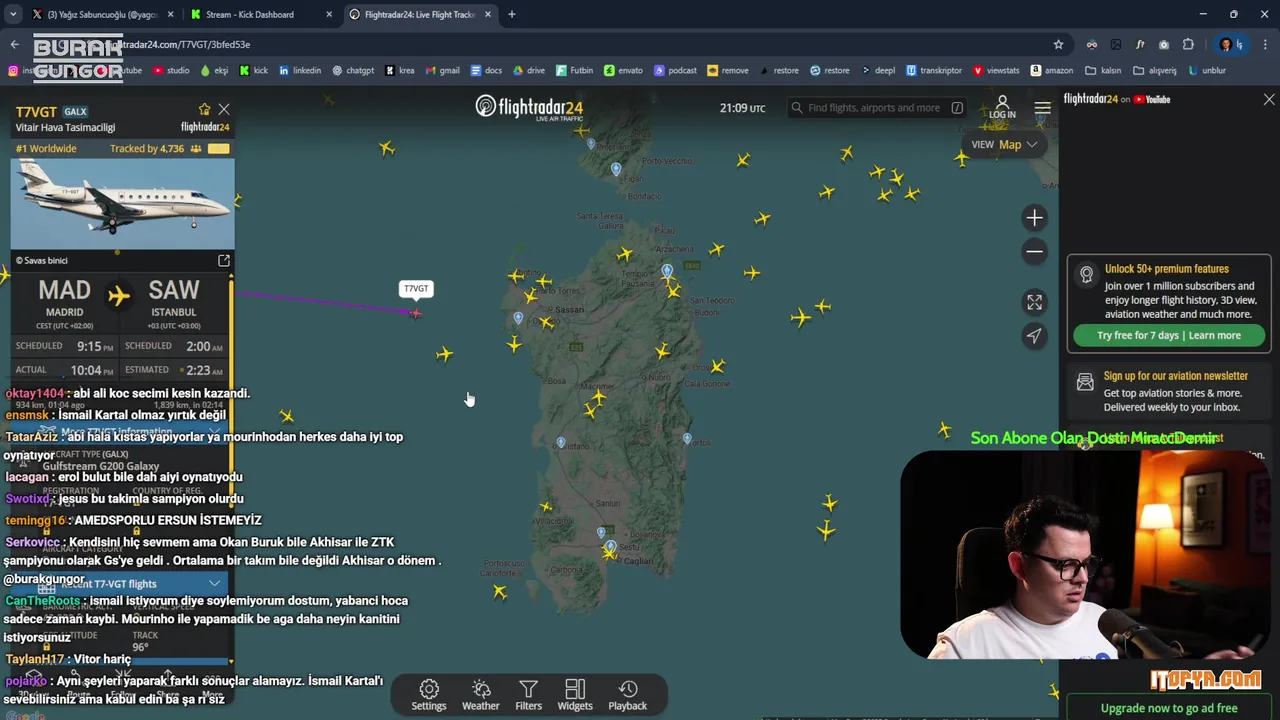Open the tab search dropdown arrow
Screen dimensions: 1280x720
[12, 14]
